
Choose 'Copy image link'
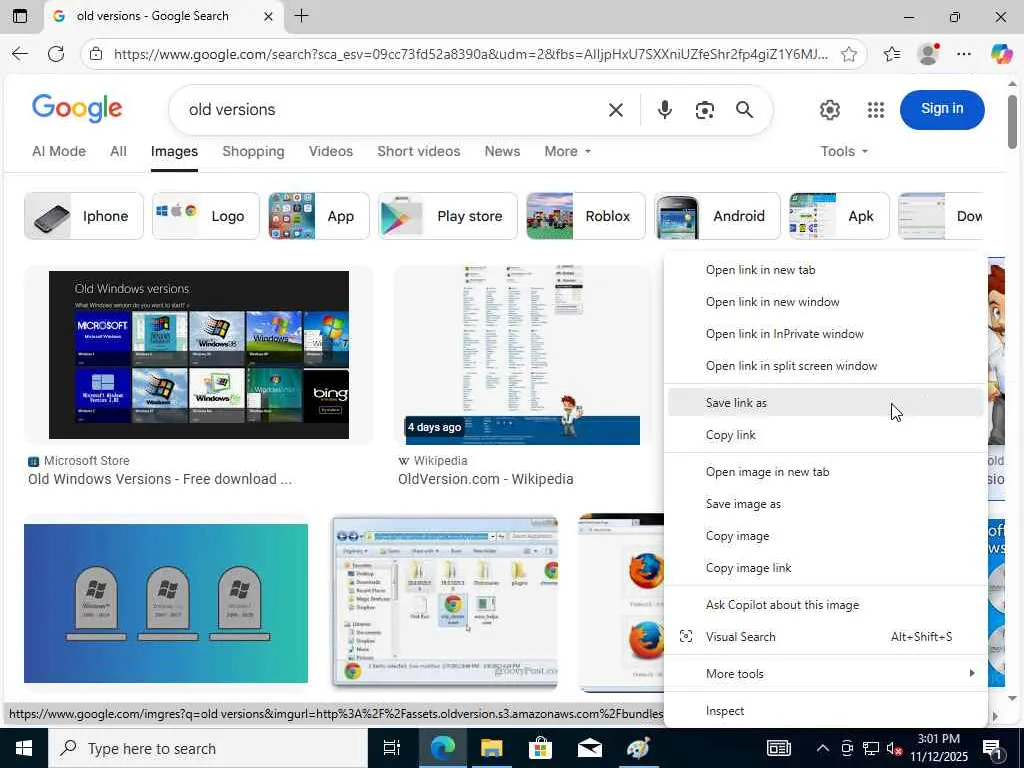click(825, 568)
